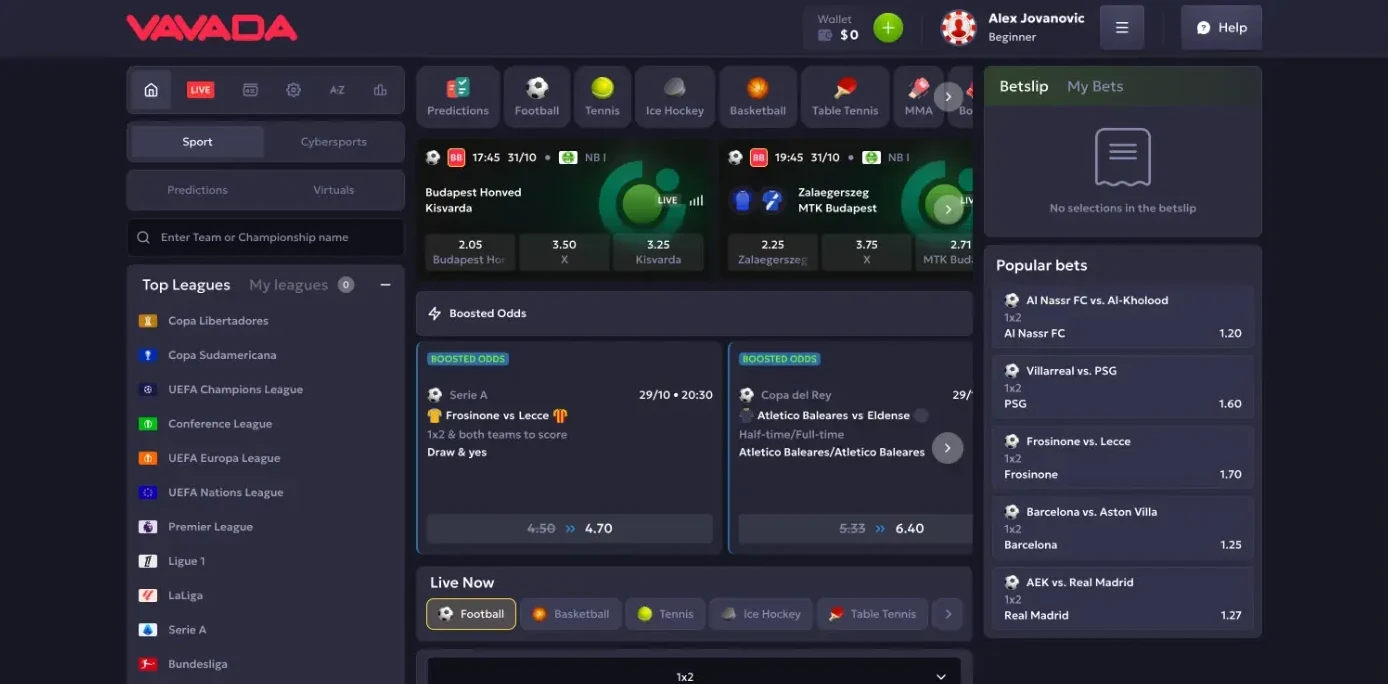Pick boosted odds 4.70 Frosinone vs Lecce
Screen dimensions: 1388x684
(x=570, y=528)
